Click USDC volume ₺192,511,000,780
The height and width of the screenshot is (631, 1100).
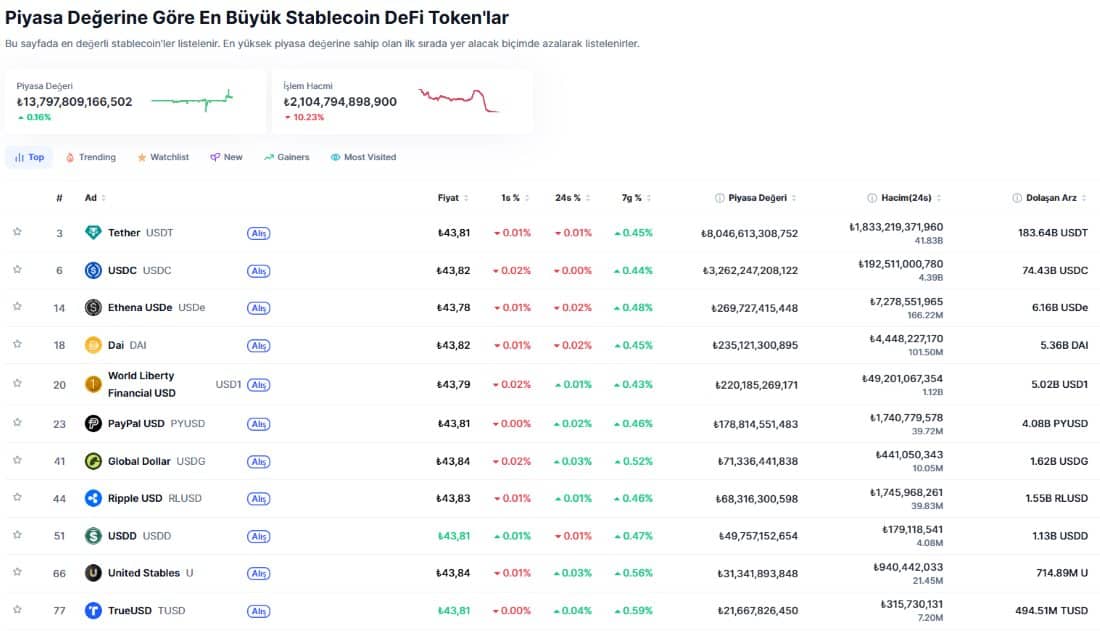click(x=900, y=264)
